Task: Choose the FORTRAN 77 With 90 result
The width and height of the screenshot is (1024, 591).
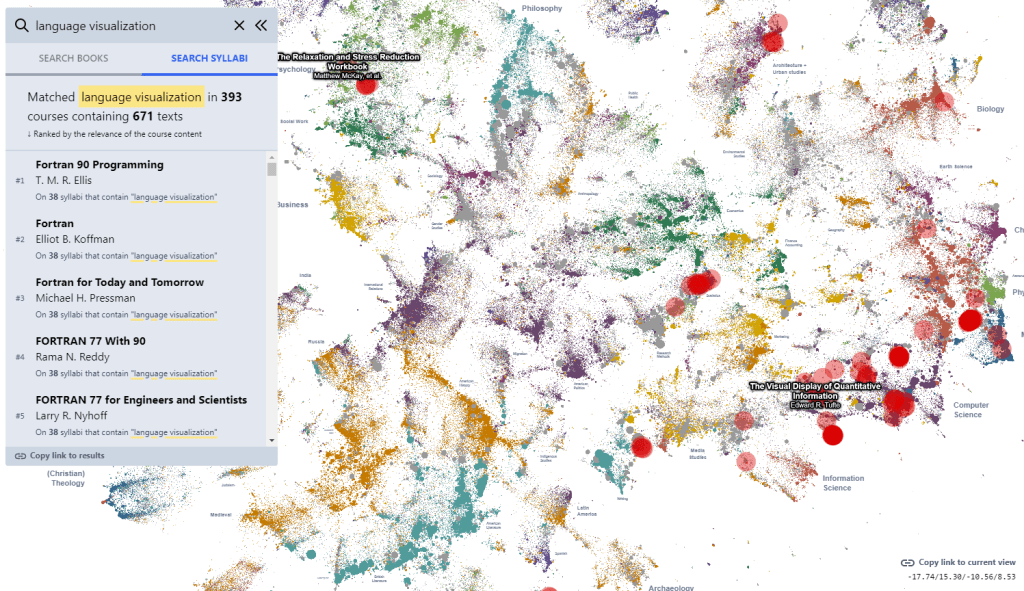Action: (x=90, y=341)
